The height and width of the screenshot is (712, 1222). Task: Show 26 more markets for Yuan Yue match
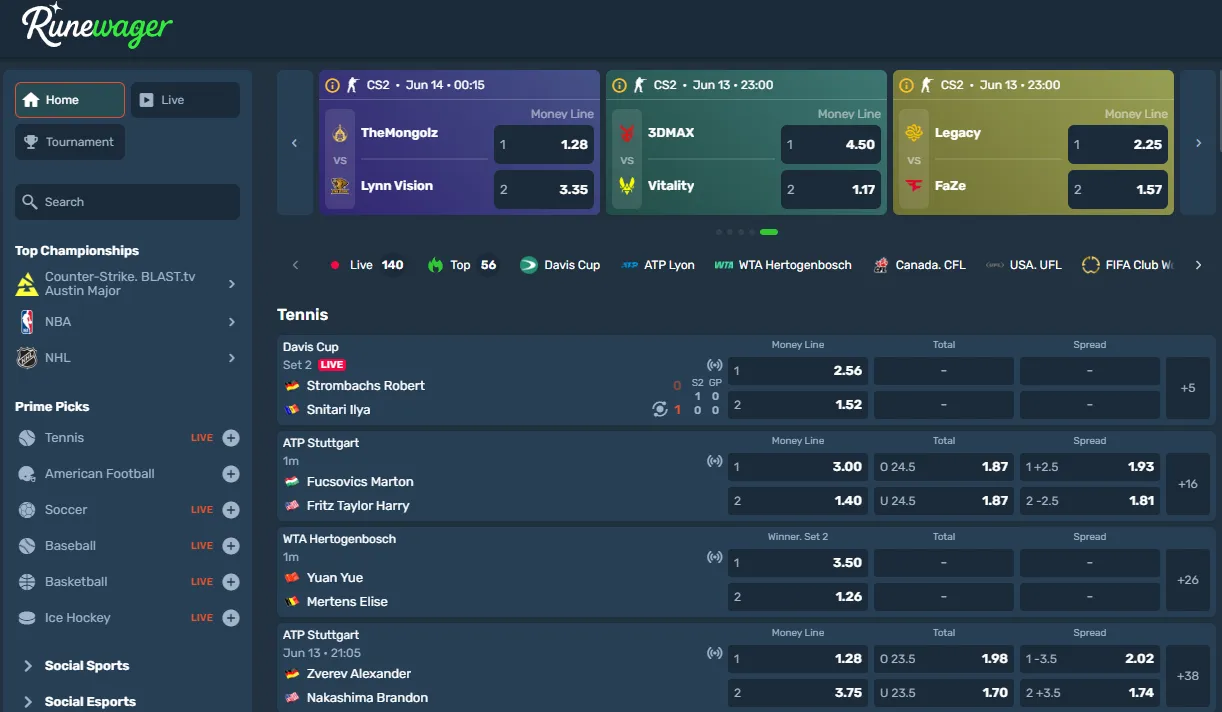coord(1188,580)
